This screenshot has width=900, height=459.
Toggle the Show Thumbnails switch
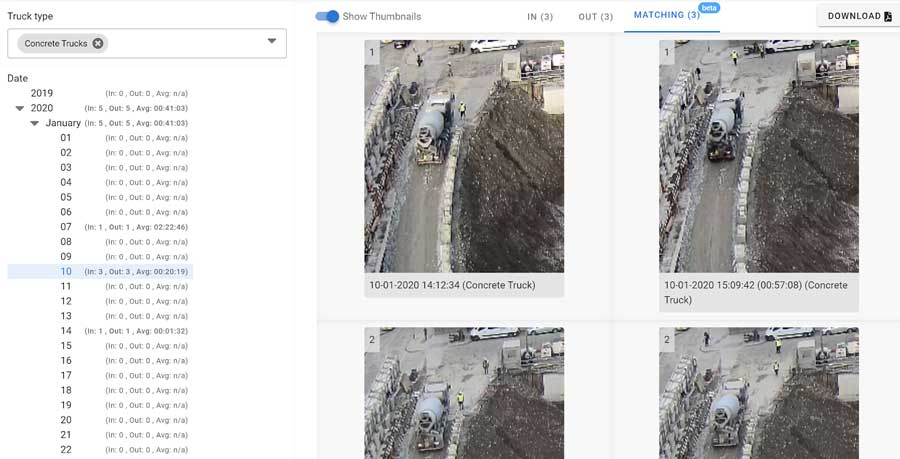point(327,17)
